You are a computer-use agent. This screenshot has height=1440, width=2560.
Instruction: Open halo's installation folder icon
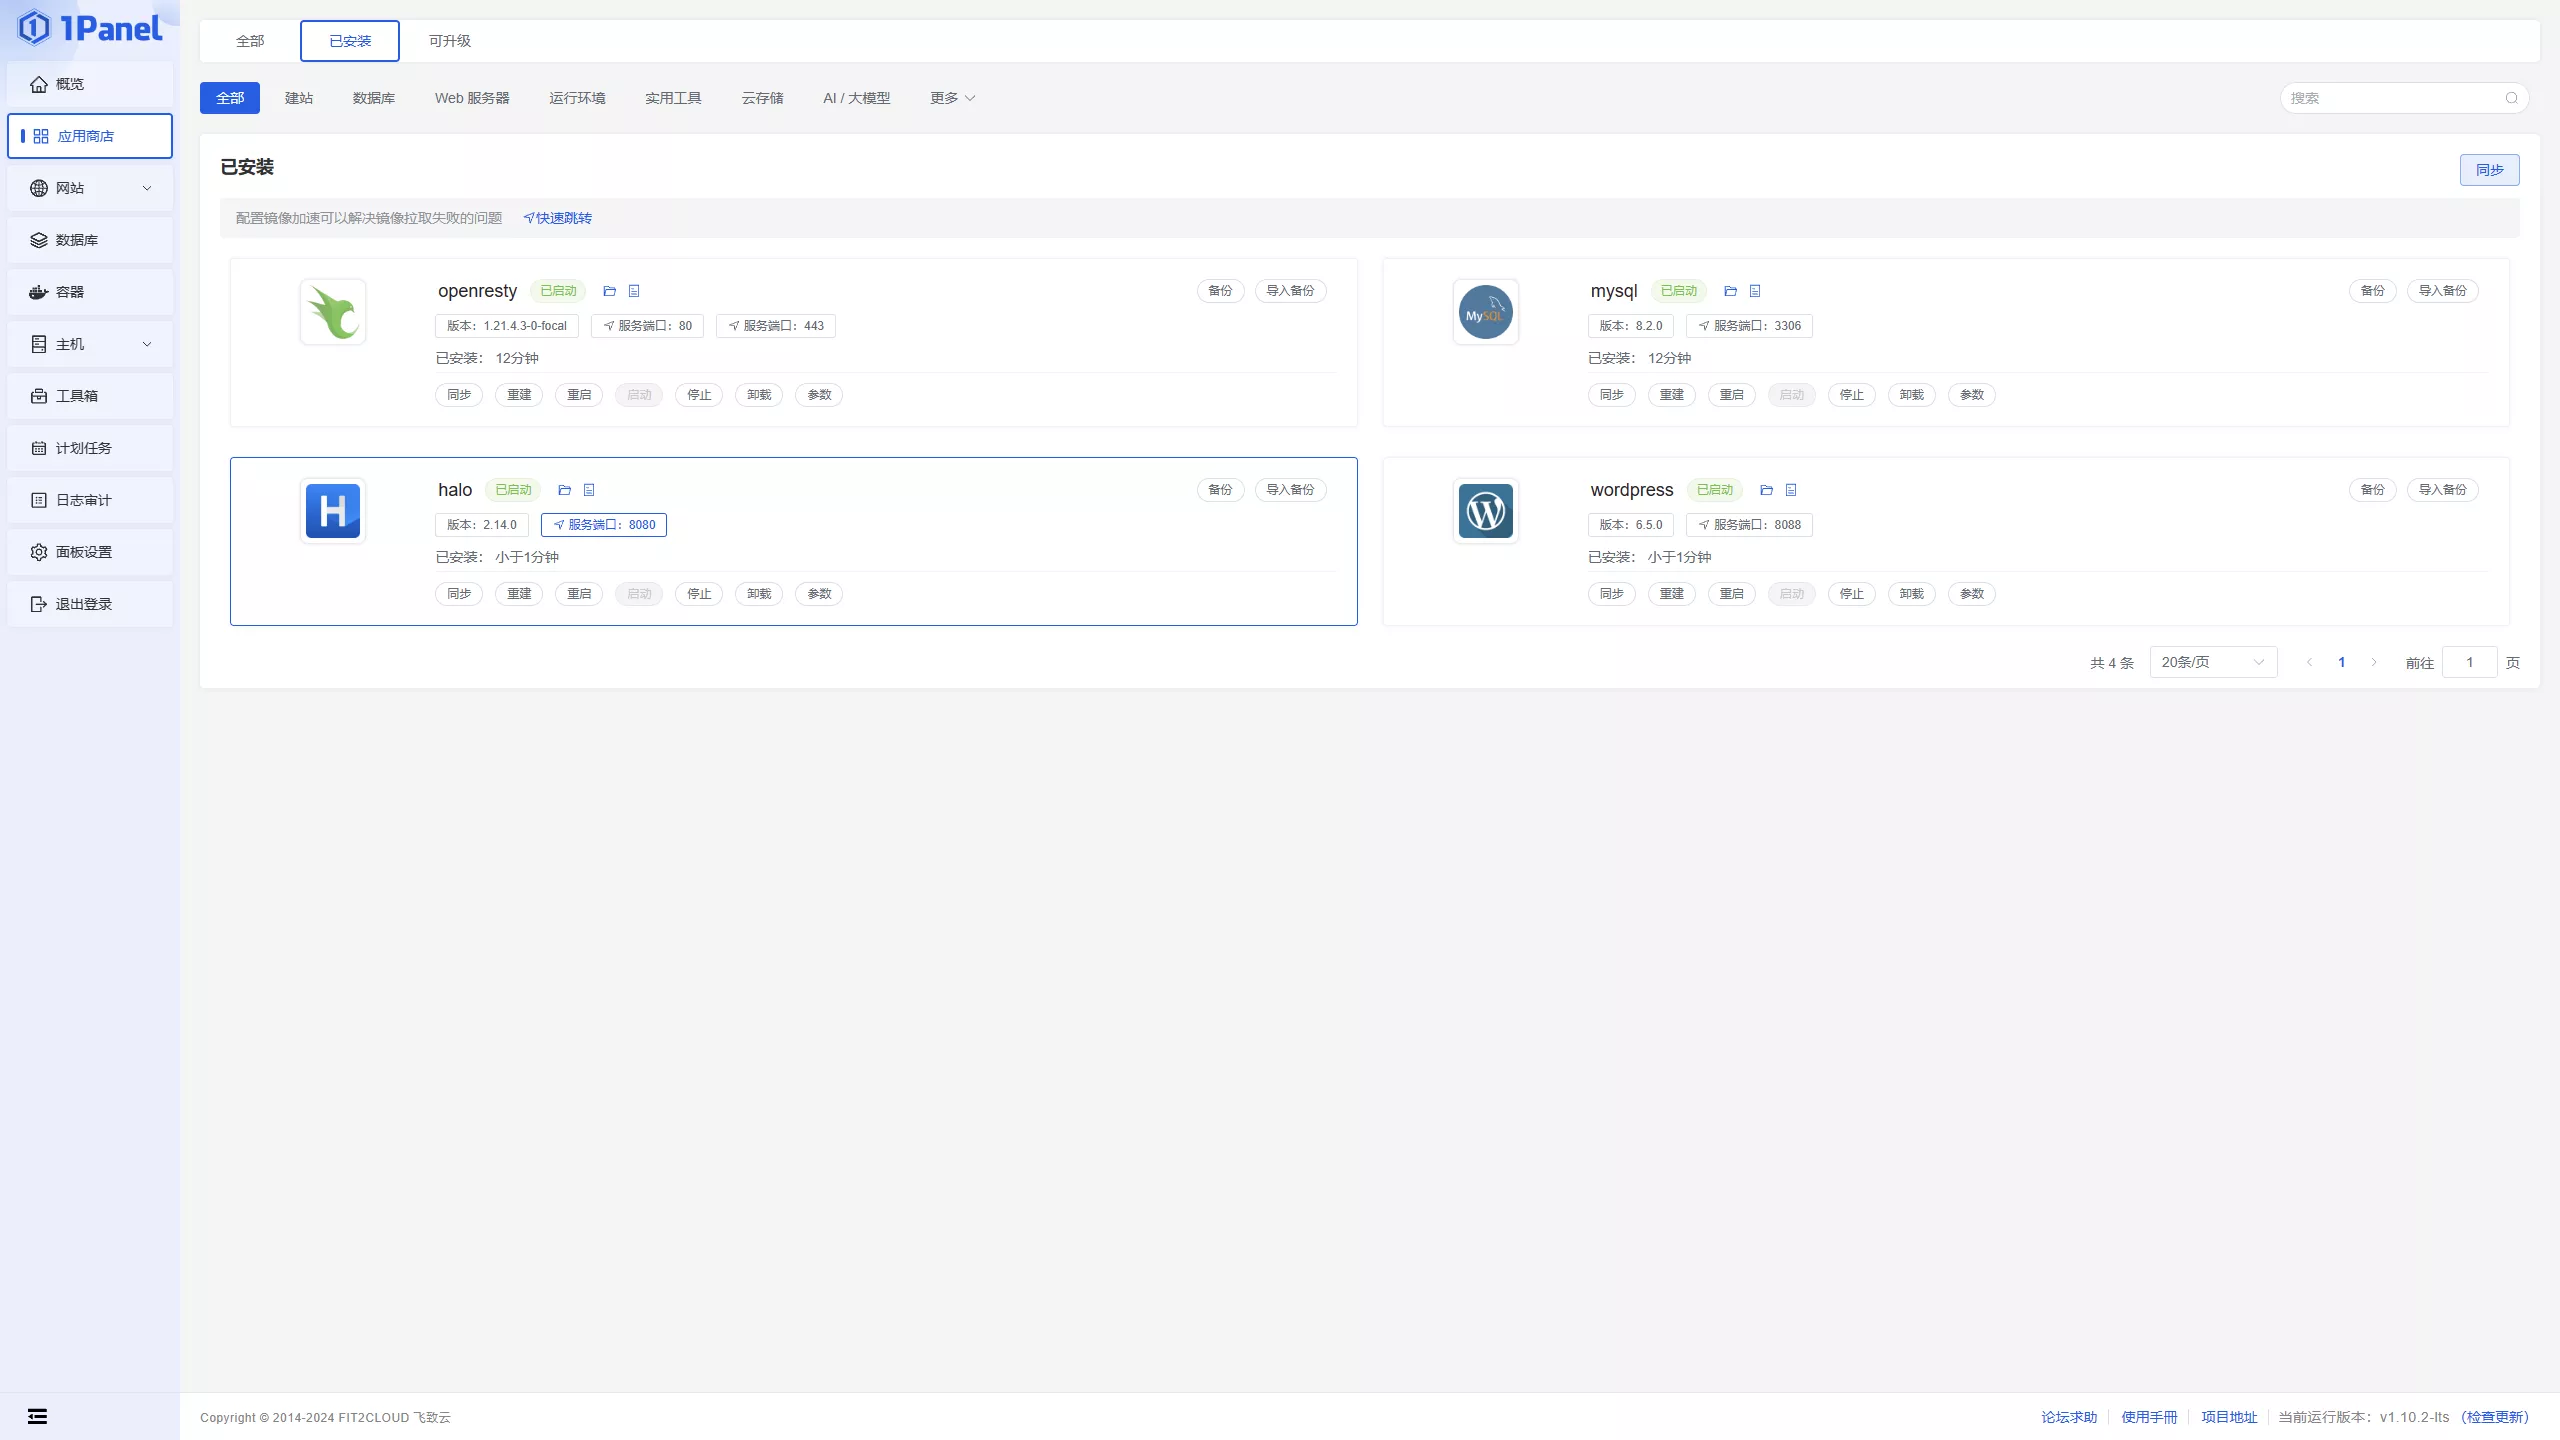(x=564, y=490)
